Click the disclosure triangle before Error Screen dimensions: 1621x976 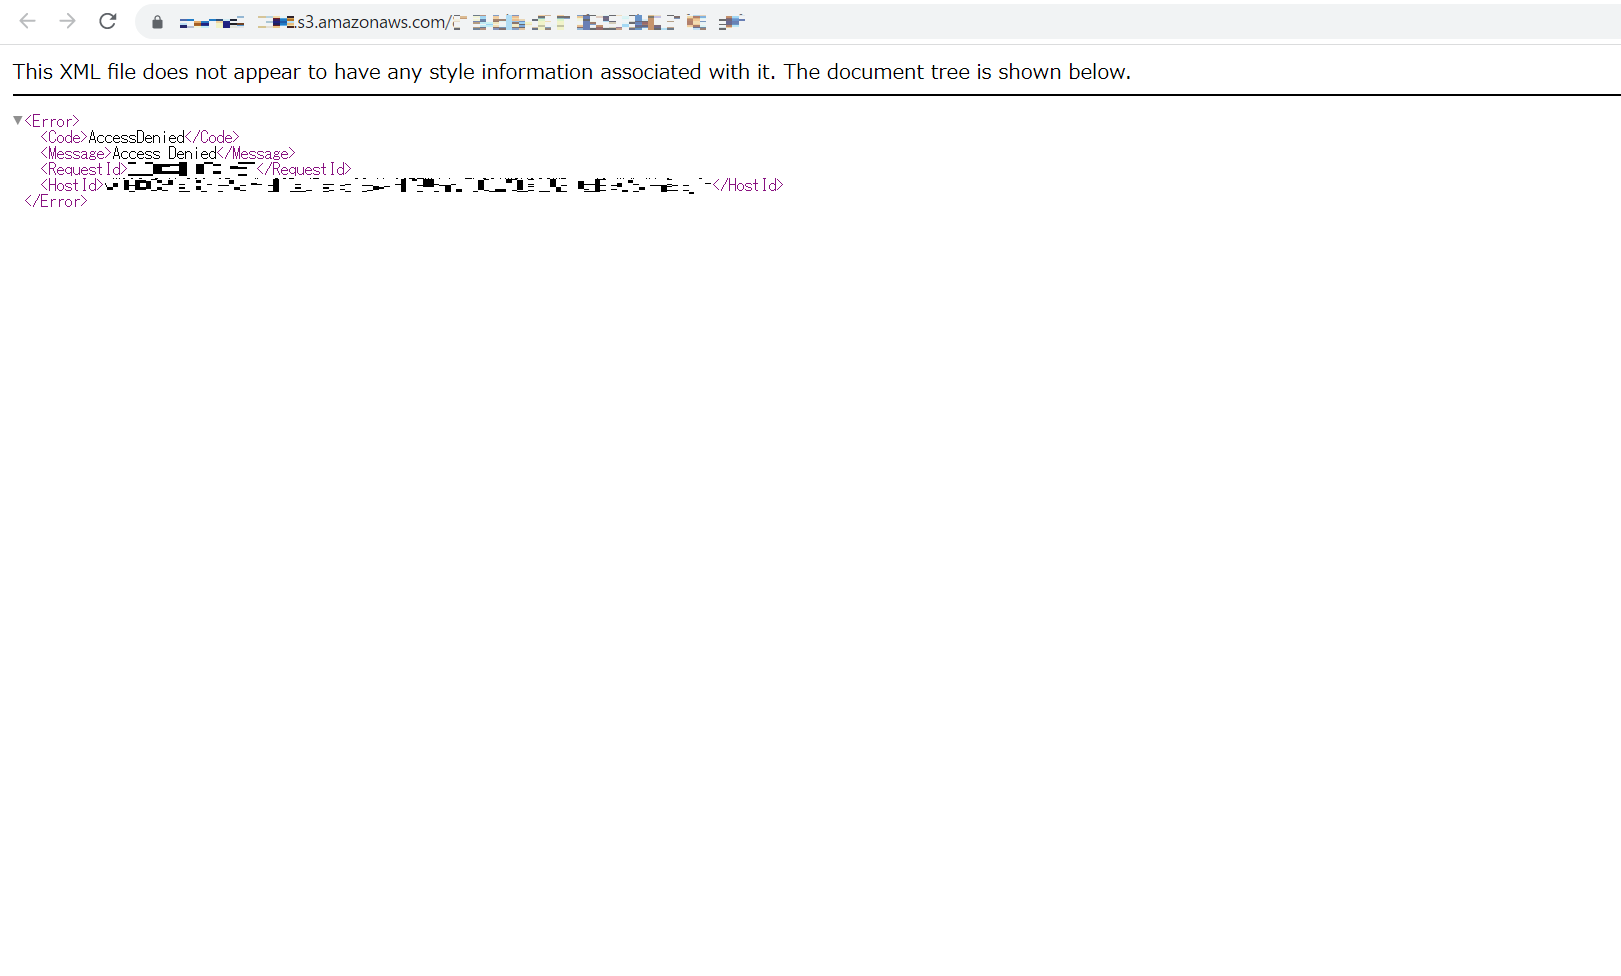coord(17,119)
